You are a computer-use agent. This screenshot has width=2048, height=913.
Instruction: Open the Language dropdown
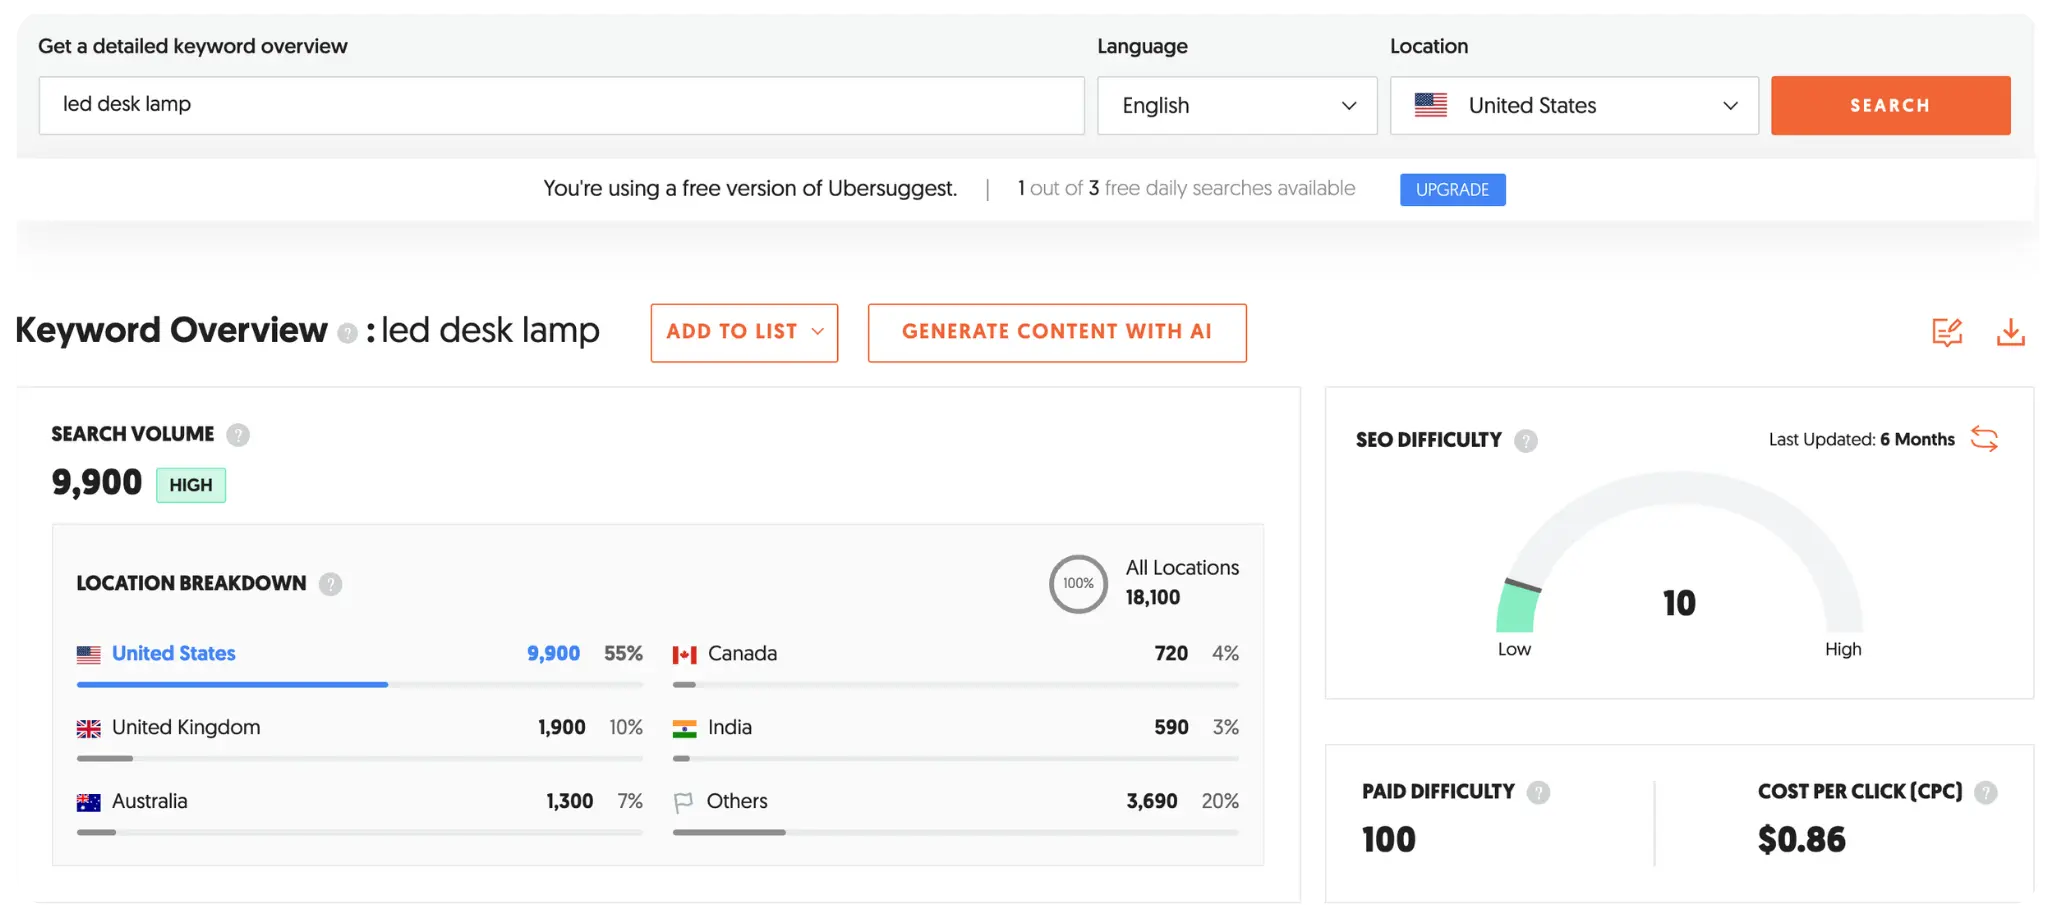(1237, 105)
